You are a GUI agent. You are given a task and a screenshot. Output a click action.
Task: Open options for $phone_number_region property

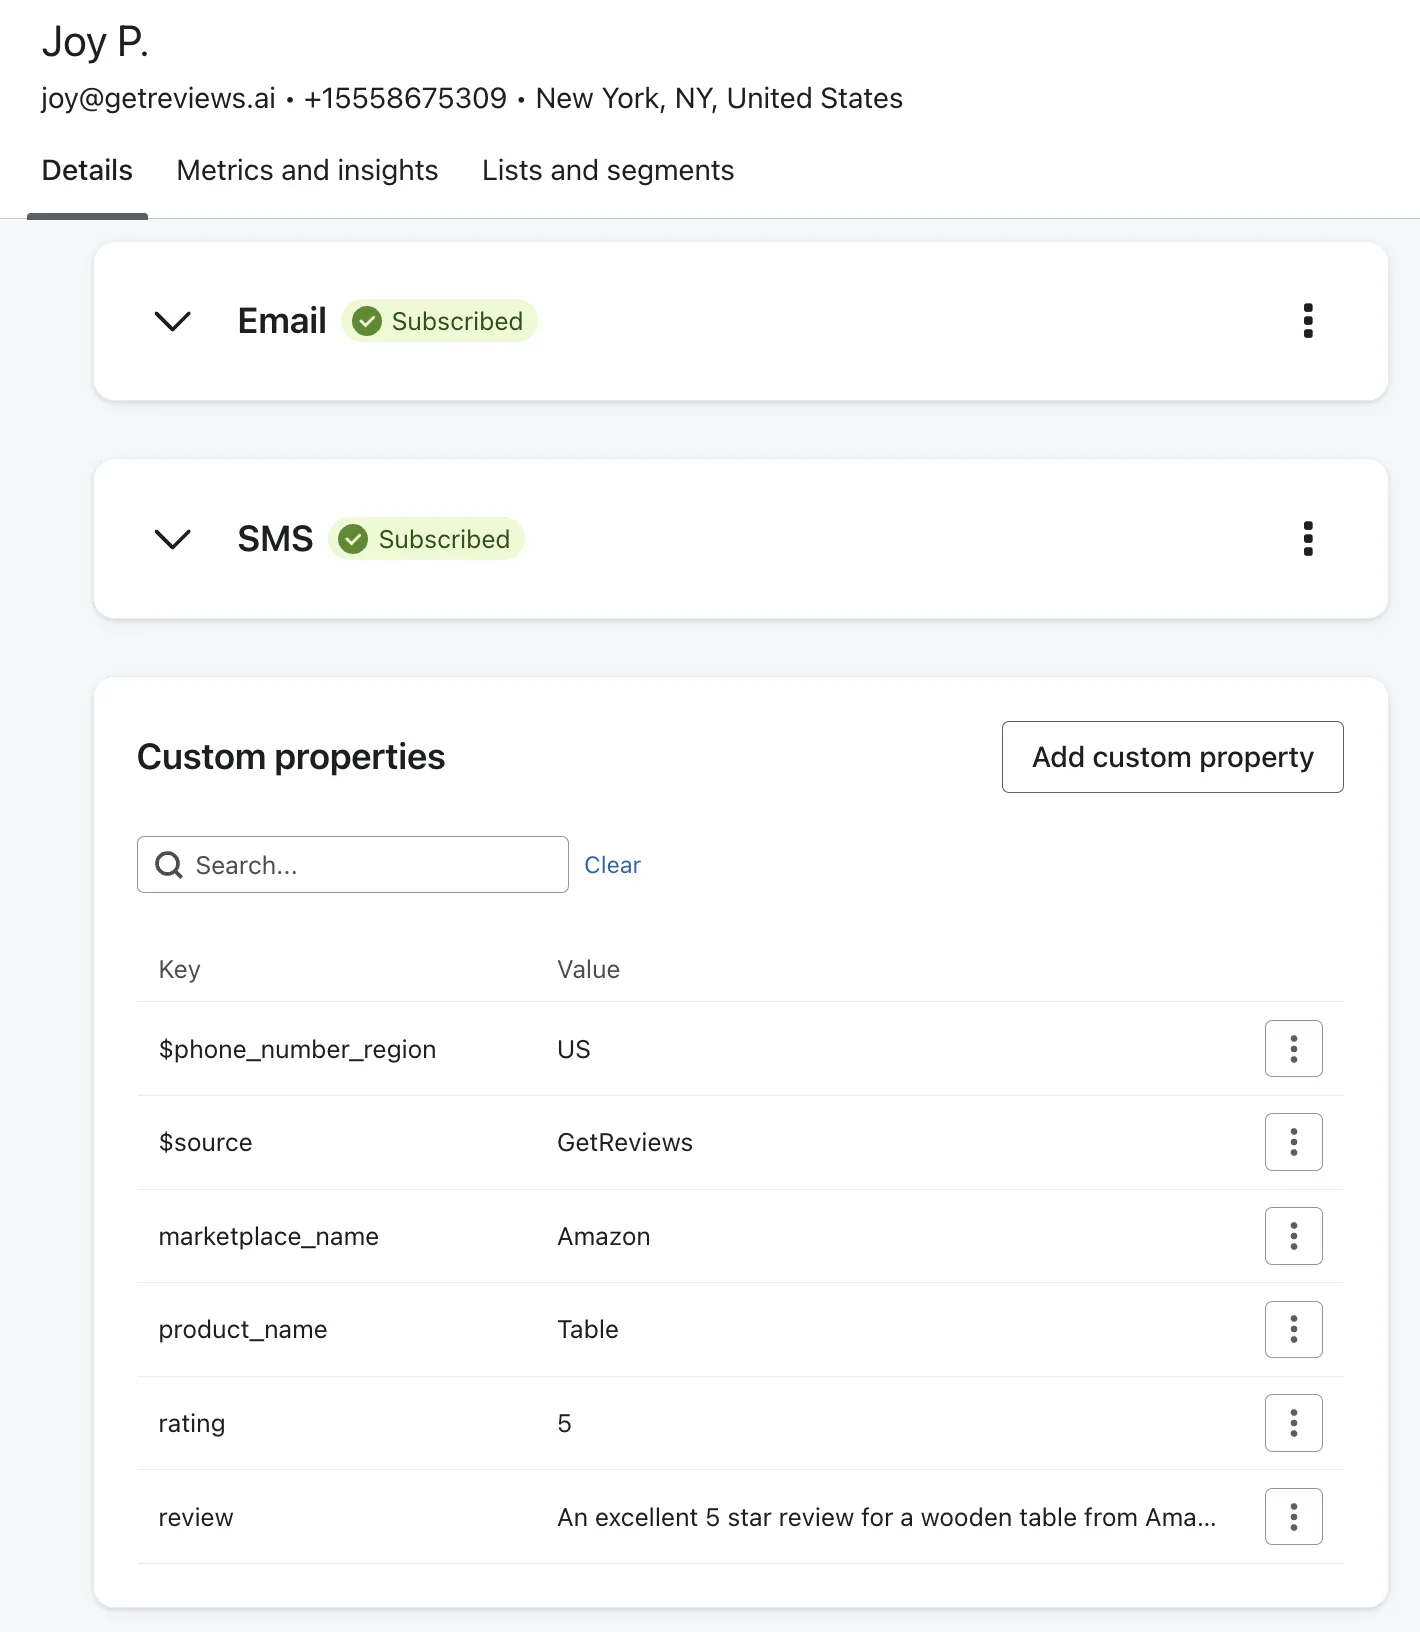pyautogui.click(x=1293, y=1049)
